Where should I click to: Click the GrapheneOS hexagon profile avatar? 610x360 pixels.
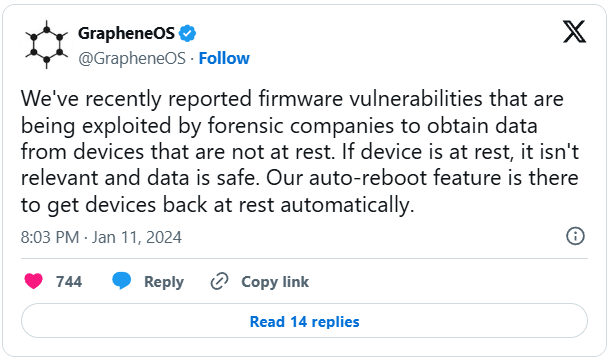coord(47,45)
